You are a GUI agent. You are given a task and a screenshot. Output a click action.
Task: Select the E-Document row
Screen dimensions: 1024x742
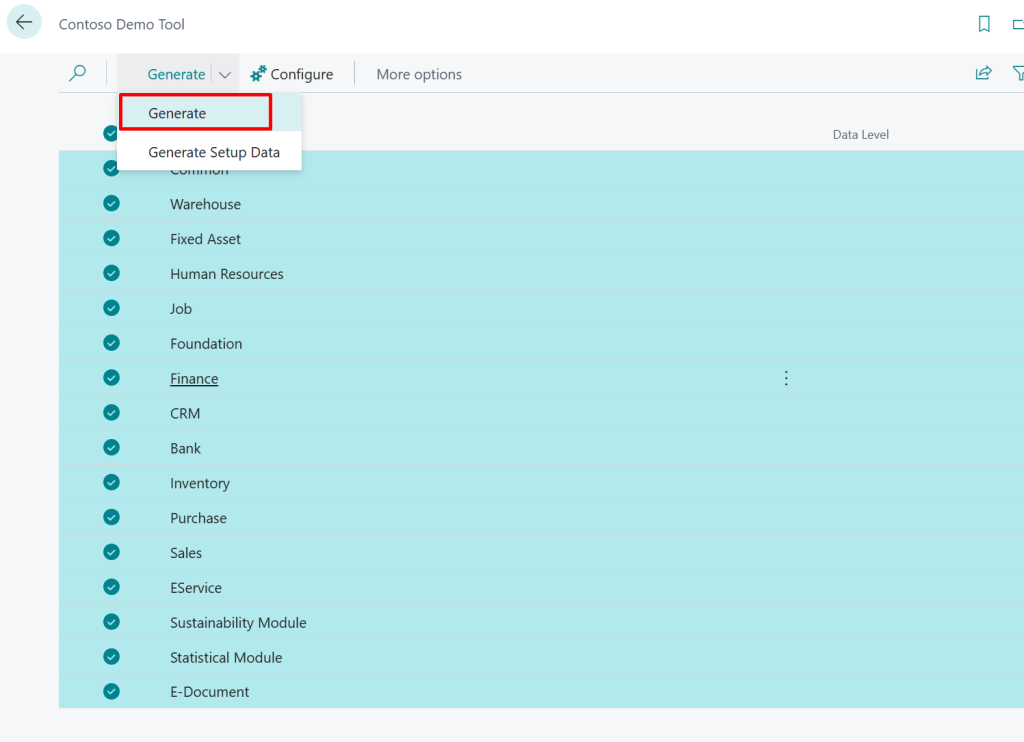211,691
